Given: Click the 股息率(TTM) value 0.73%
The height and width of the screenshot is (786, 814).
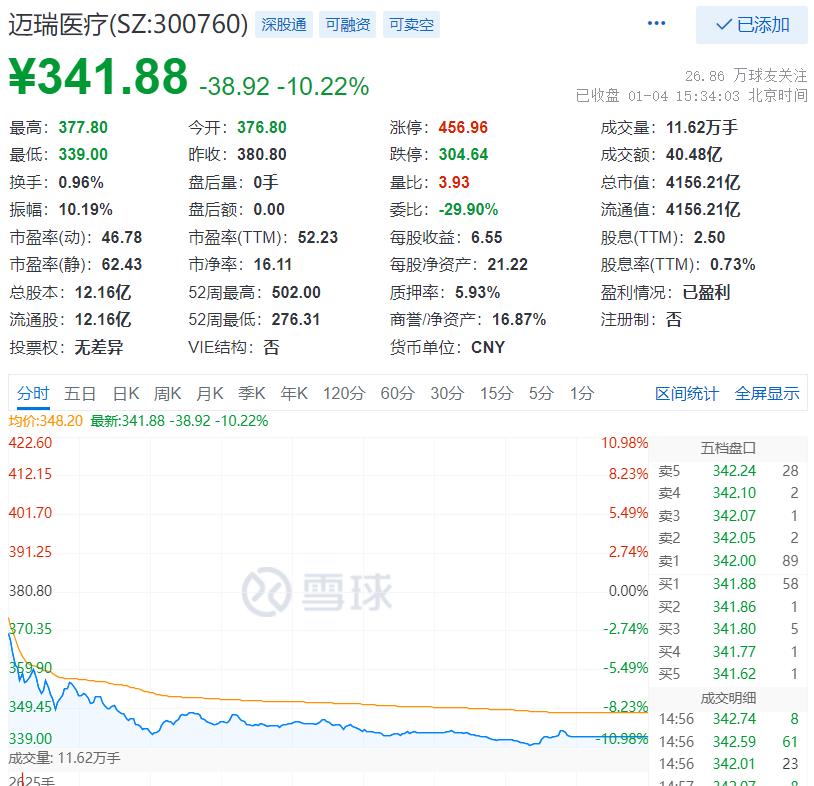Looking at the screenshot, I should pyautogui.click(x=732, y=264).
